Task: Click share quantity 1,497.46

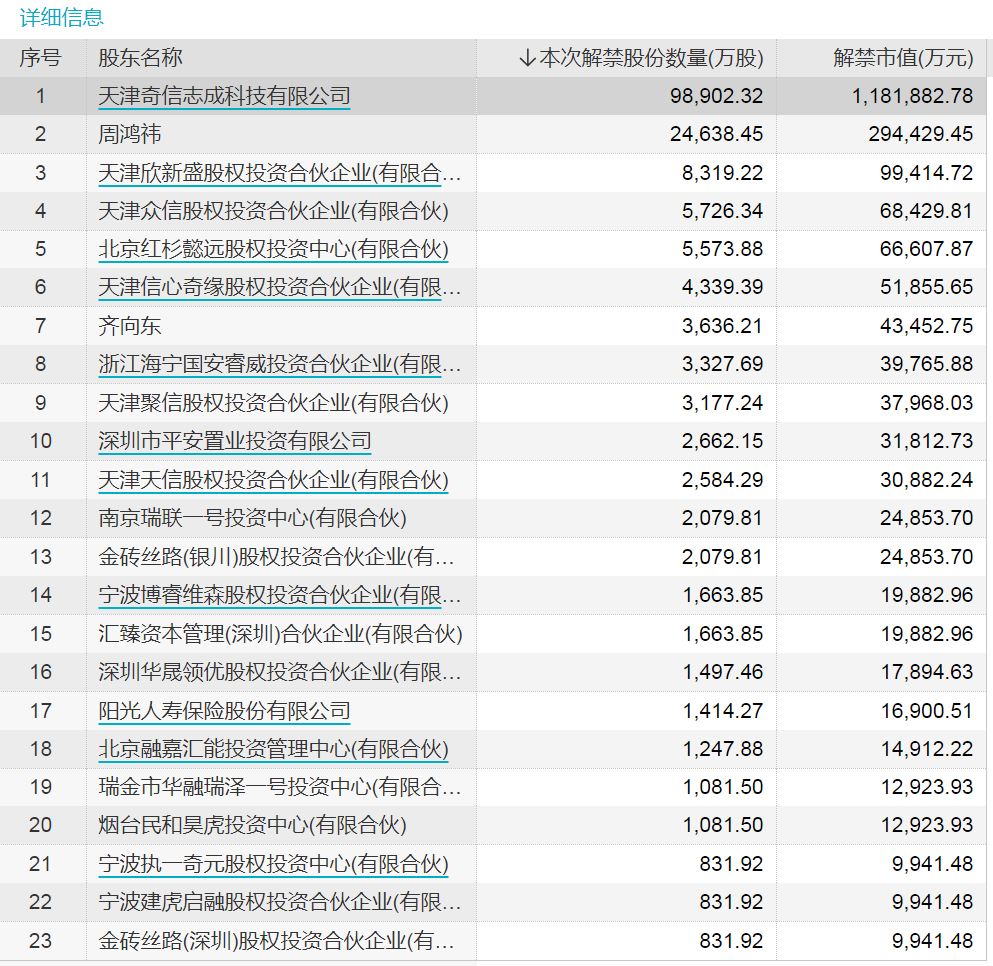Action: pyautogui.click(x=723, y=671)
